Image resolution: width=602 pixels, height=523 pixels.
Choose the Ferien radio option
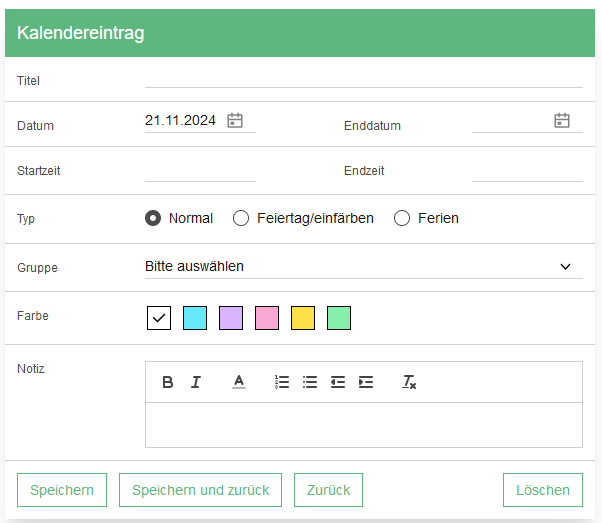402,218
